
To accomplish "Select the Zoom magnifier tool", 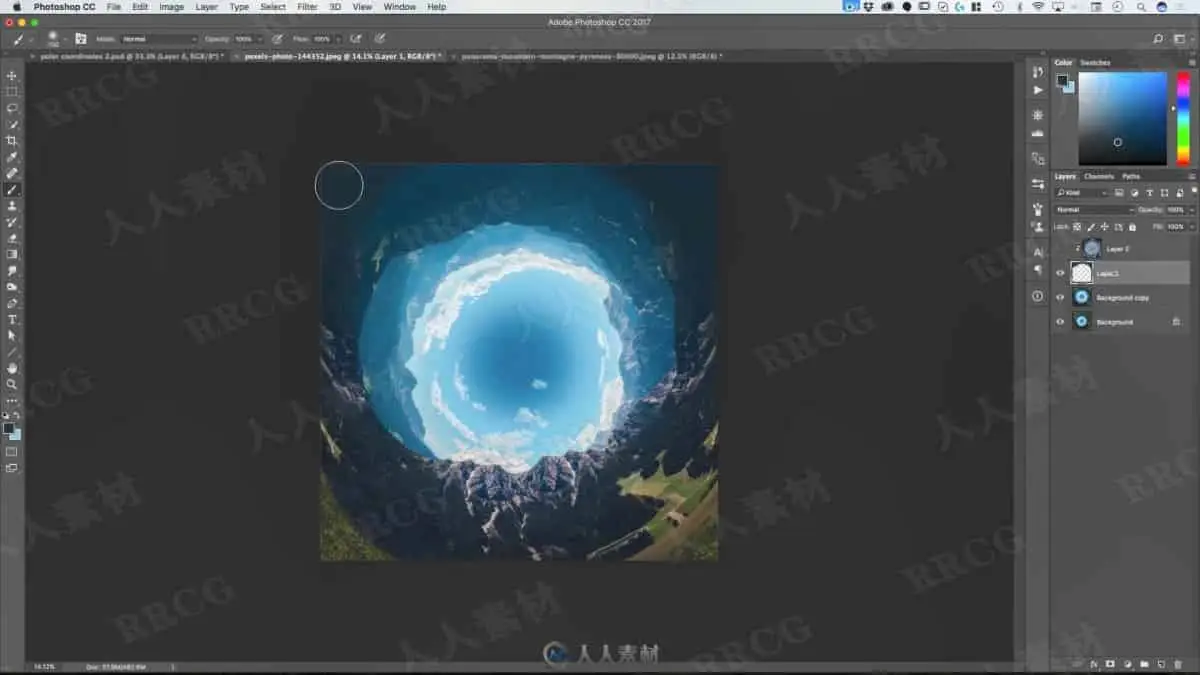I will [12, 384].
